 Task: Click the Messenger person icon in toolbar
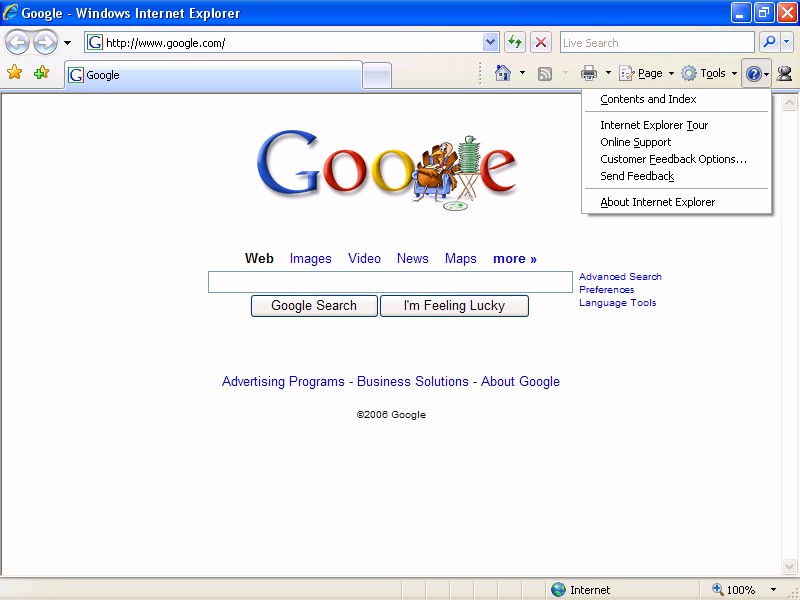pyautogui.click(x=784, y=74)
